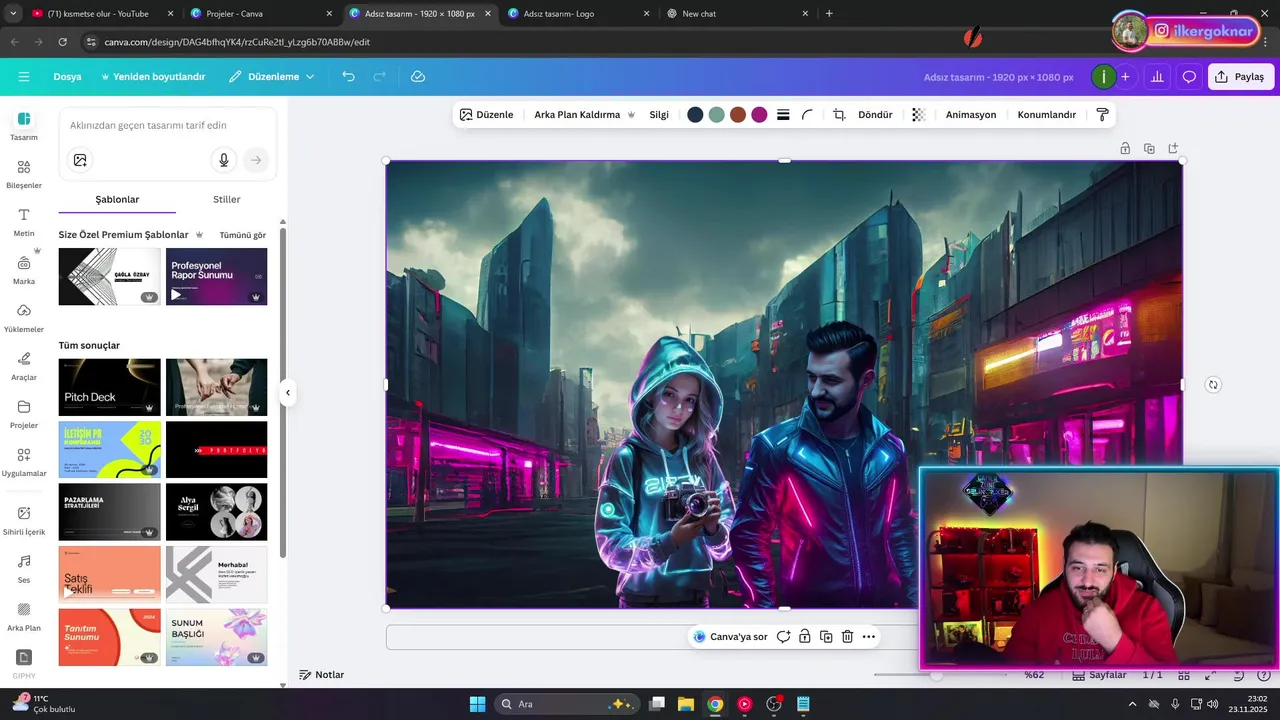Open the comments speech bubble icon
This screenshot has height=720, width=1280.
point(1189,77)
